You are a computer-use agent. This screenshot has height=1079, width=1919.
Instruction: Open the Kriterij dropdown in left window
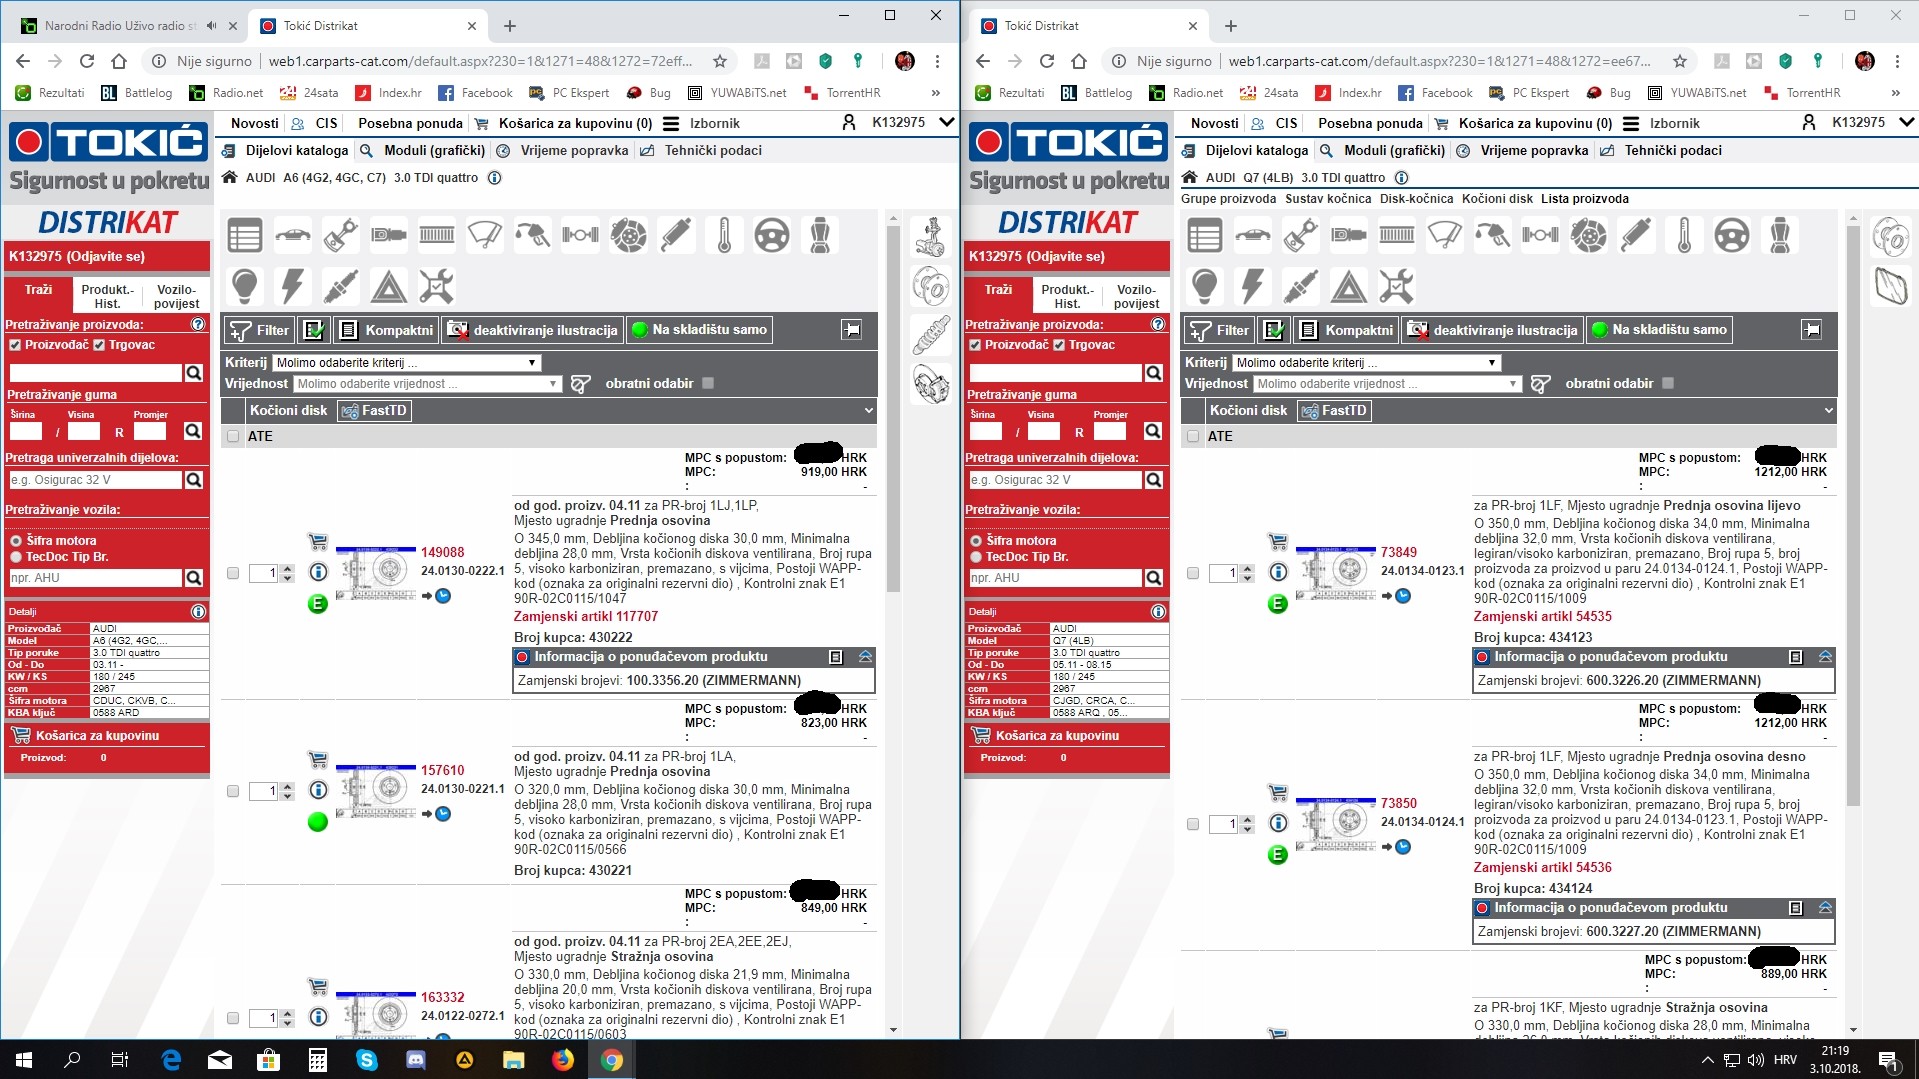point(407,363)
